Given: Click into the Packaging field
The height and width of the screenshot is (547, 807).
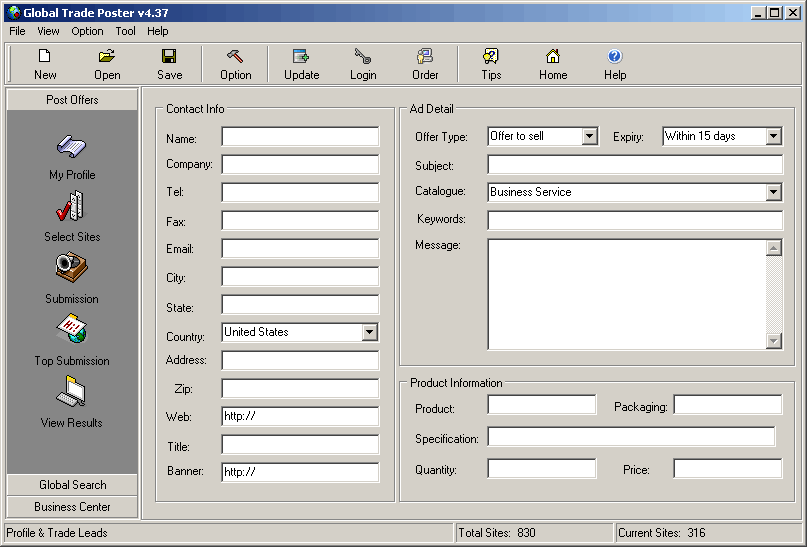Looking at the screenshot, I should [x=728, y=405].
